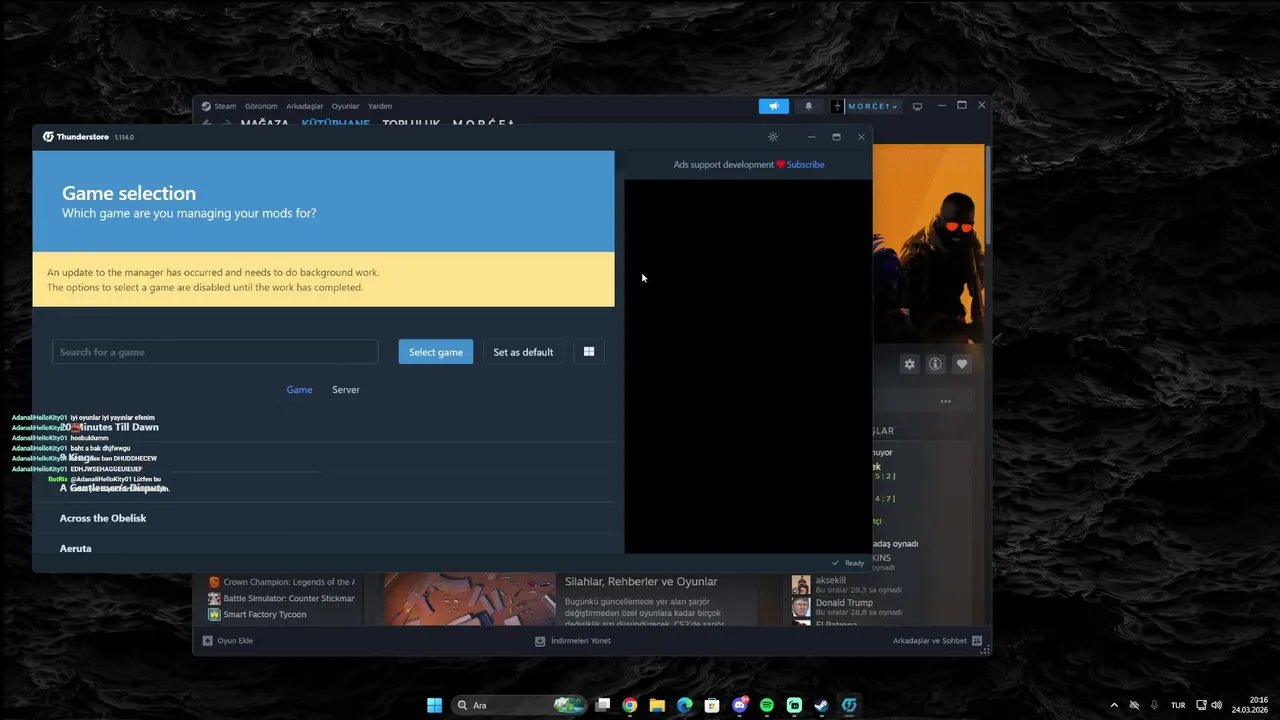Select Battle Simulator: Counter Stickman in Steam

pos(281,598)
